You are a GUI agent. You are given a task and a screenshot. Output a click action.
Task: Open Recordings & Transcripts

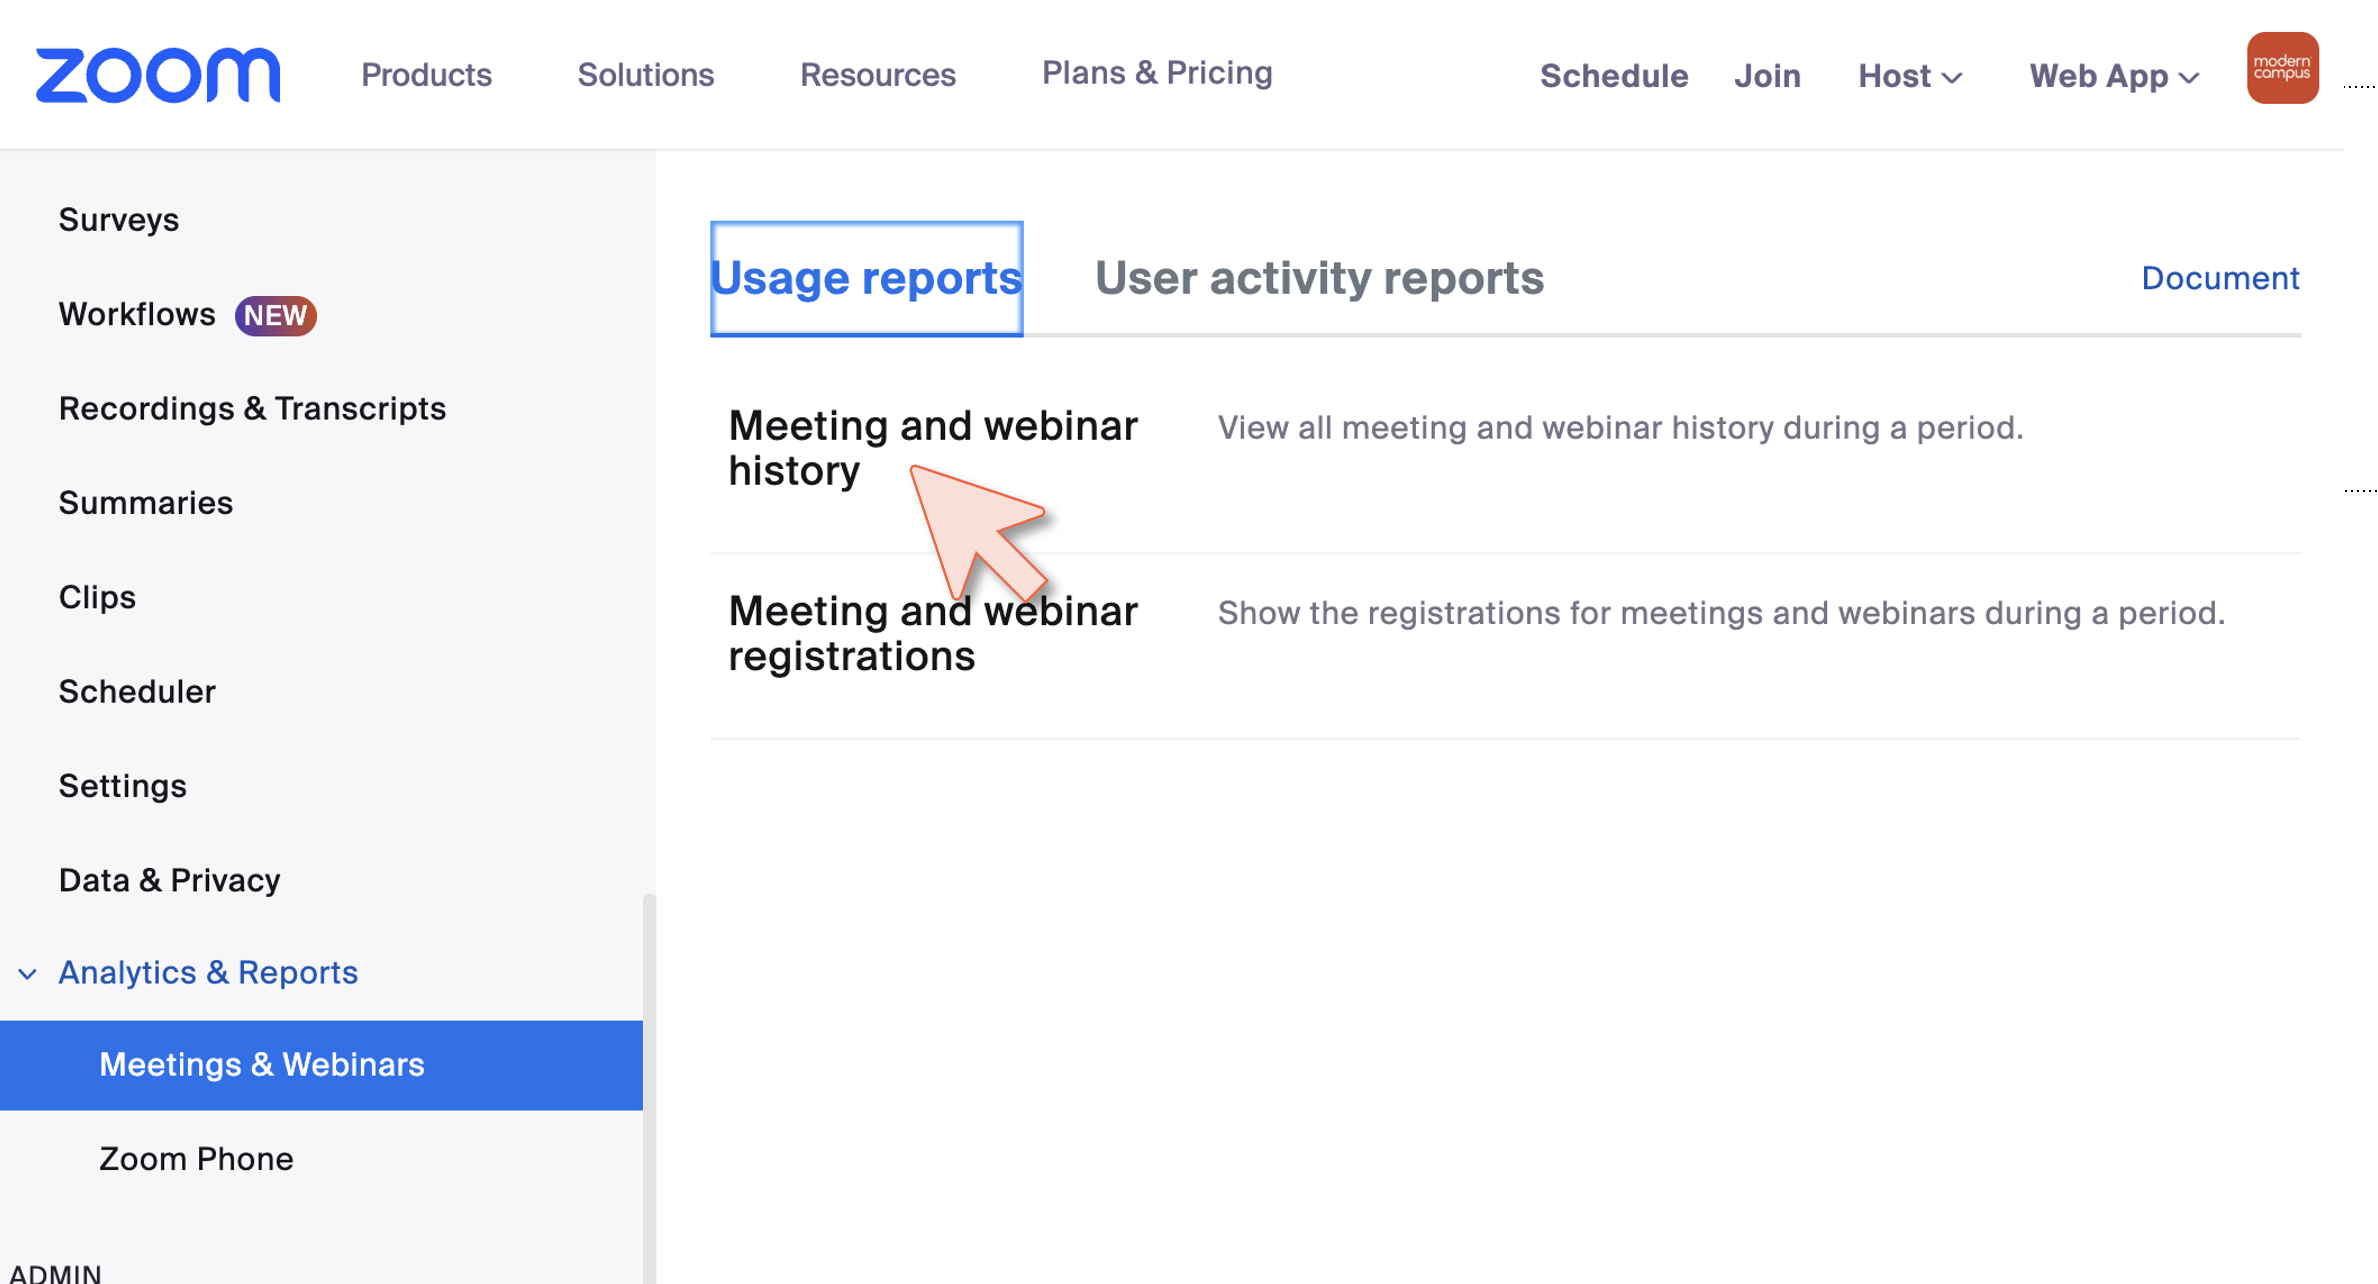point(252,408)
